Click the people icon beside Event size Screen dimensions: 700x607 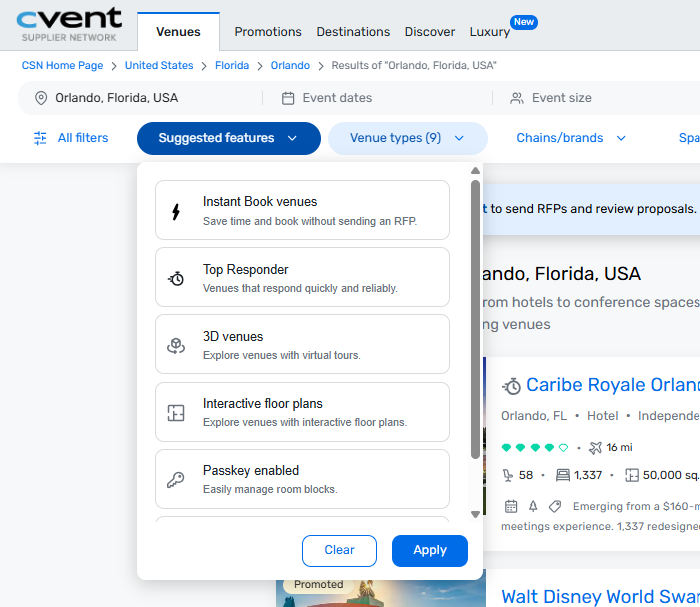point(517,98)
